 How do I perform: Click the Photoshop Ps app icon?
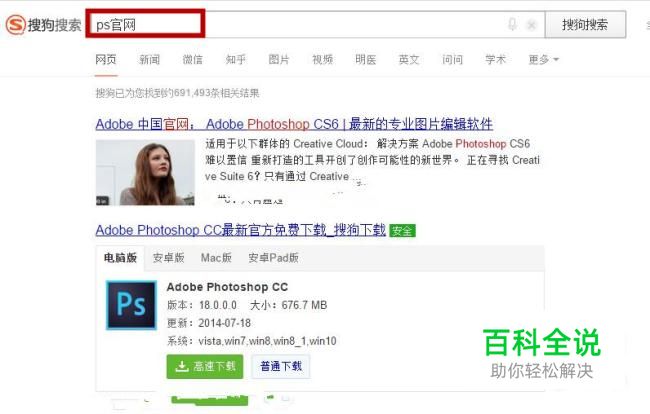(x=131, y=305)
